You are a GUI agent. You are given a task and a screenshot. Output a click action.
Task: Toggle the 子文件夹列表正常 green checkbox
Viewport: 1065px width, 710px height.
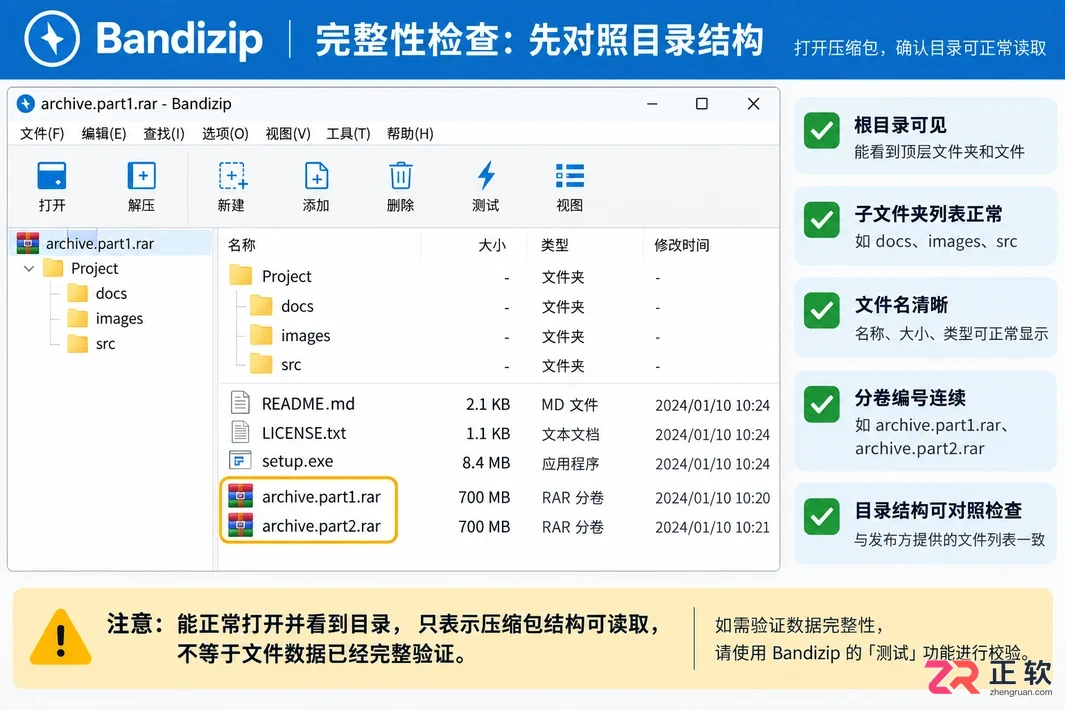(821, 219)
